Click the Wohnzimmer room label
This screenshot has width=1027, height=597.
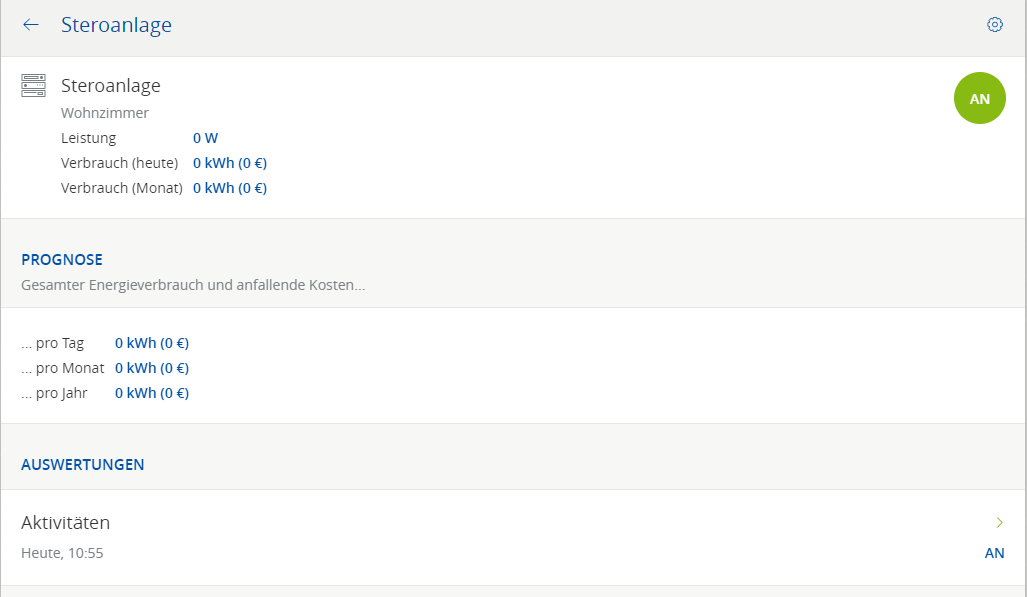click(x=104, y=113)
